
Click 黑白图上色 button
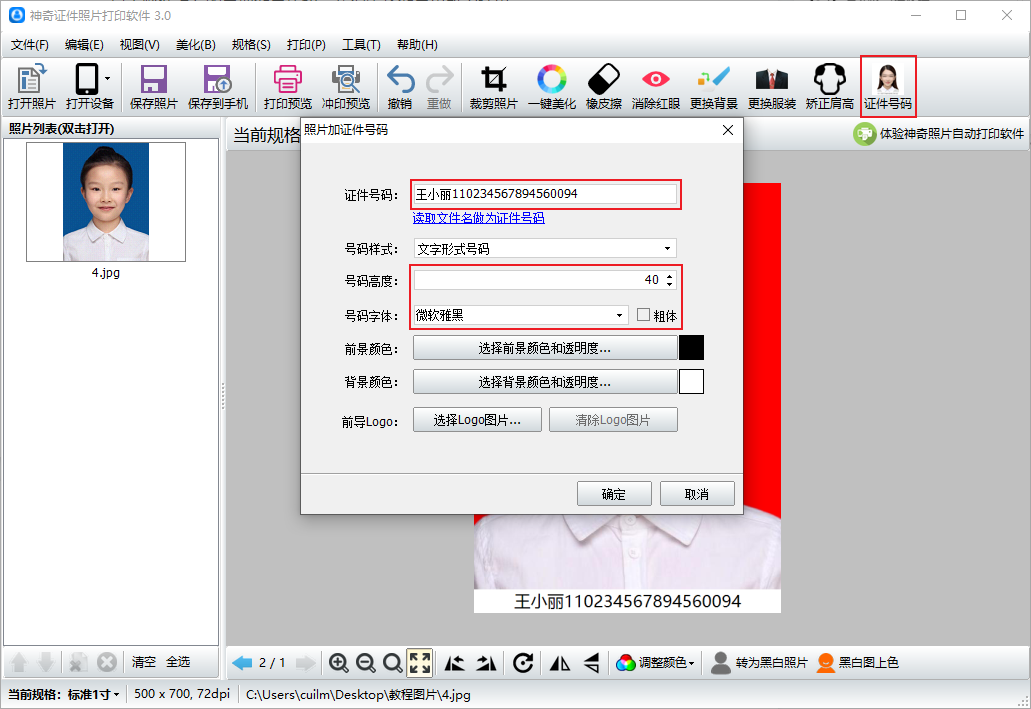click(857, 663)
